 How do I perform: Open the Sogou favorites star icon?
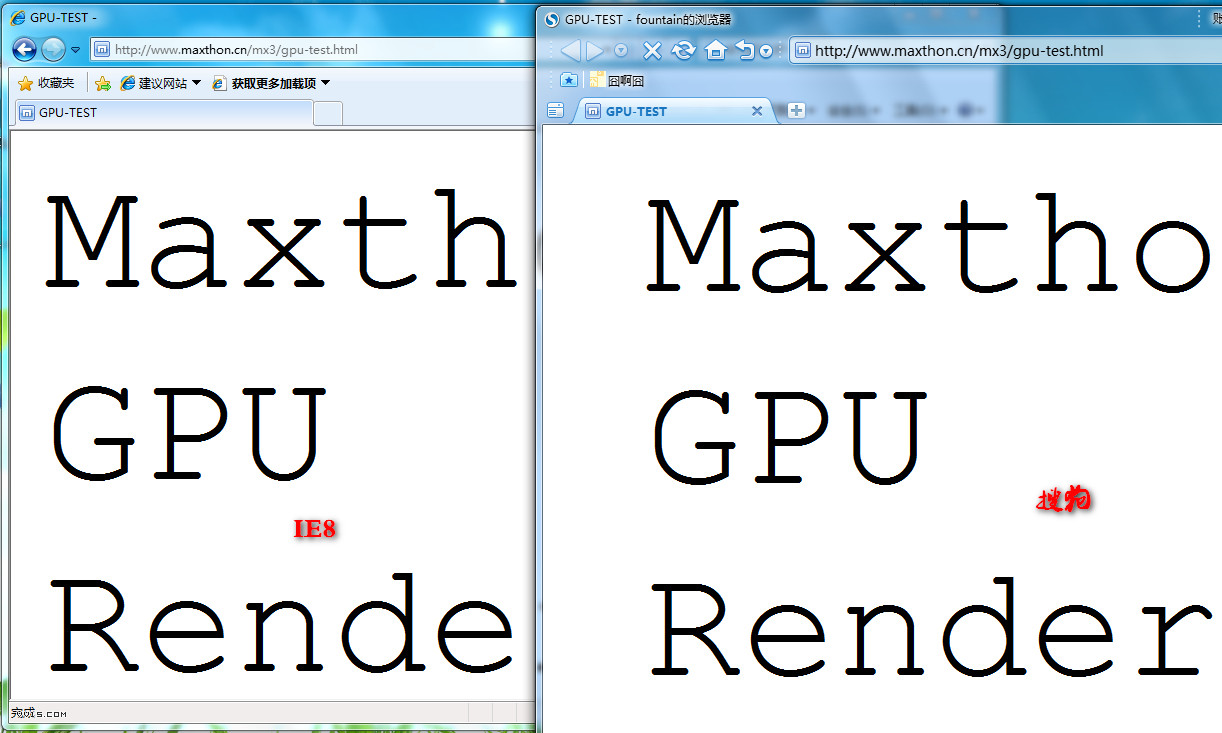[568, 80]
